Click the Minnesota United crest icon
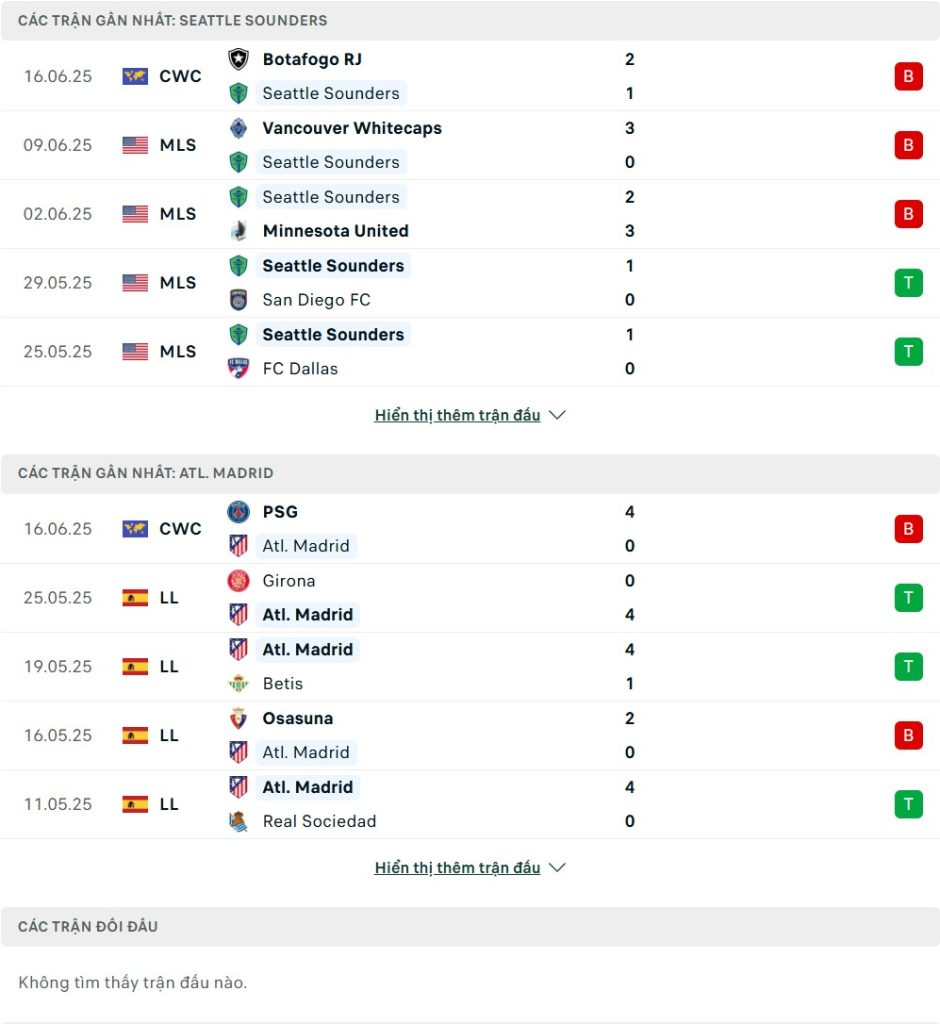Screen dimensions: 940x1024 (x=238, y=231)
